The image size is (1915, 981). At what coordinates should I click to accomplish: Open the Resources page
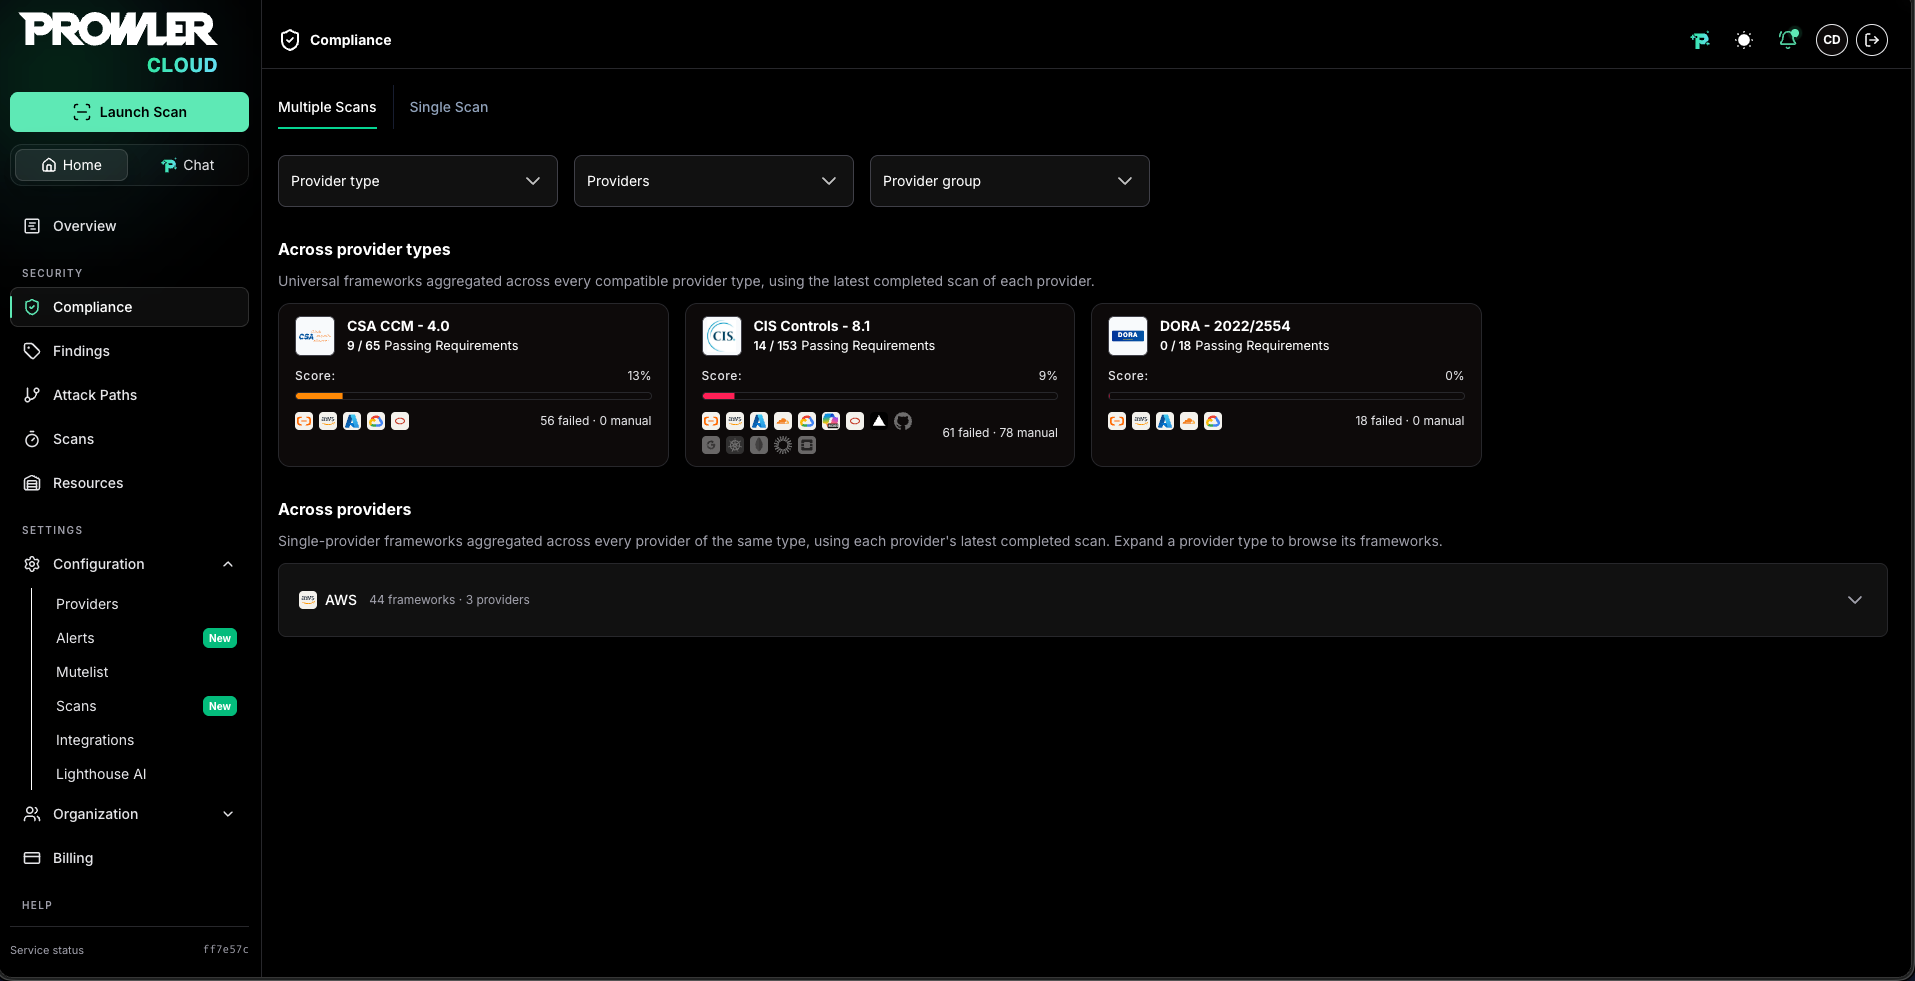coord(129,483)
